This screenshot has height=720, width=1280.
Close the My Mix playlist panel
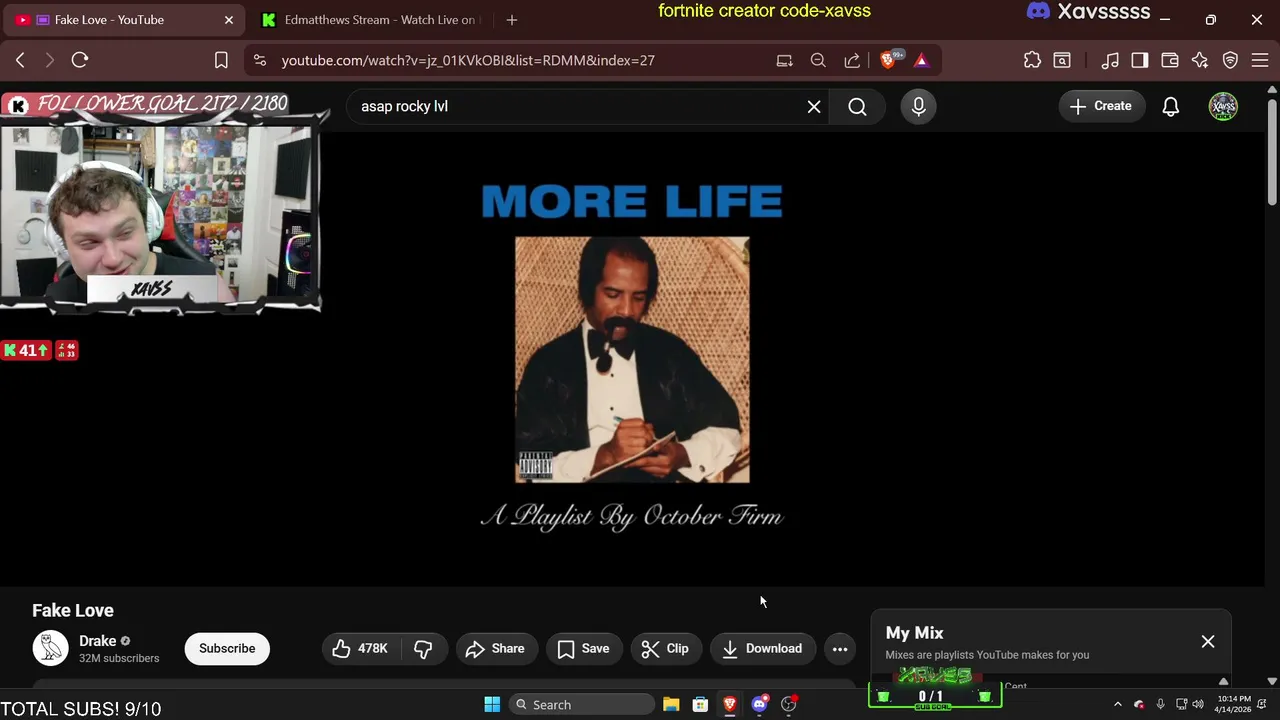(1208, 641)
